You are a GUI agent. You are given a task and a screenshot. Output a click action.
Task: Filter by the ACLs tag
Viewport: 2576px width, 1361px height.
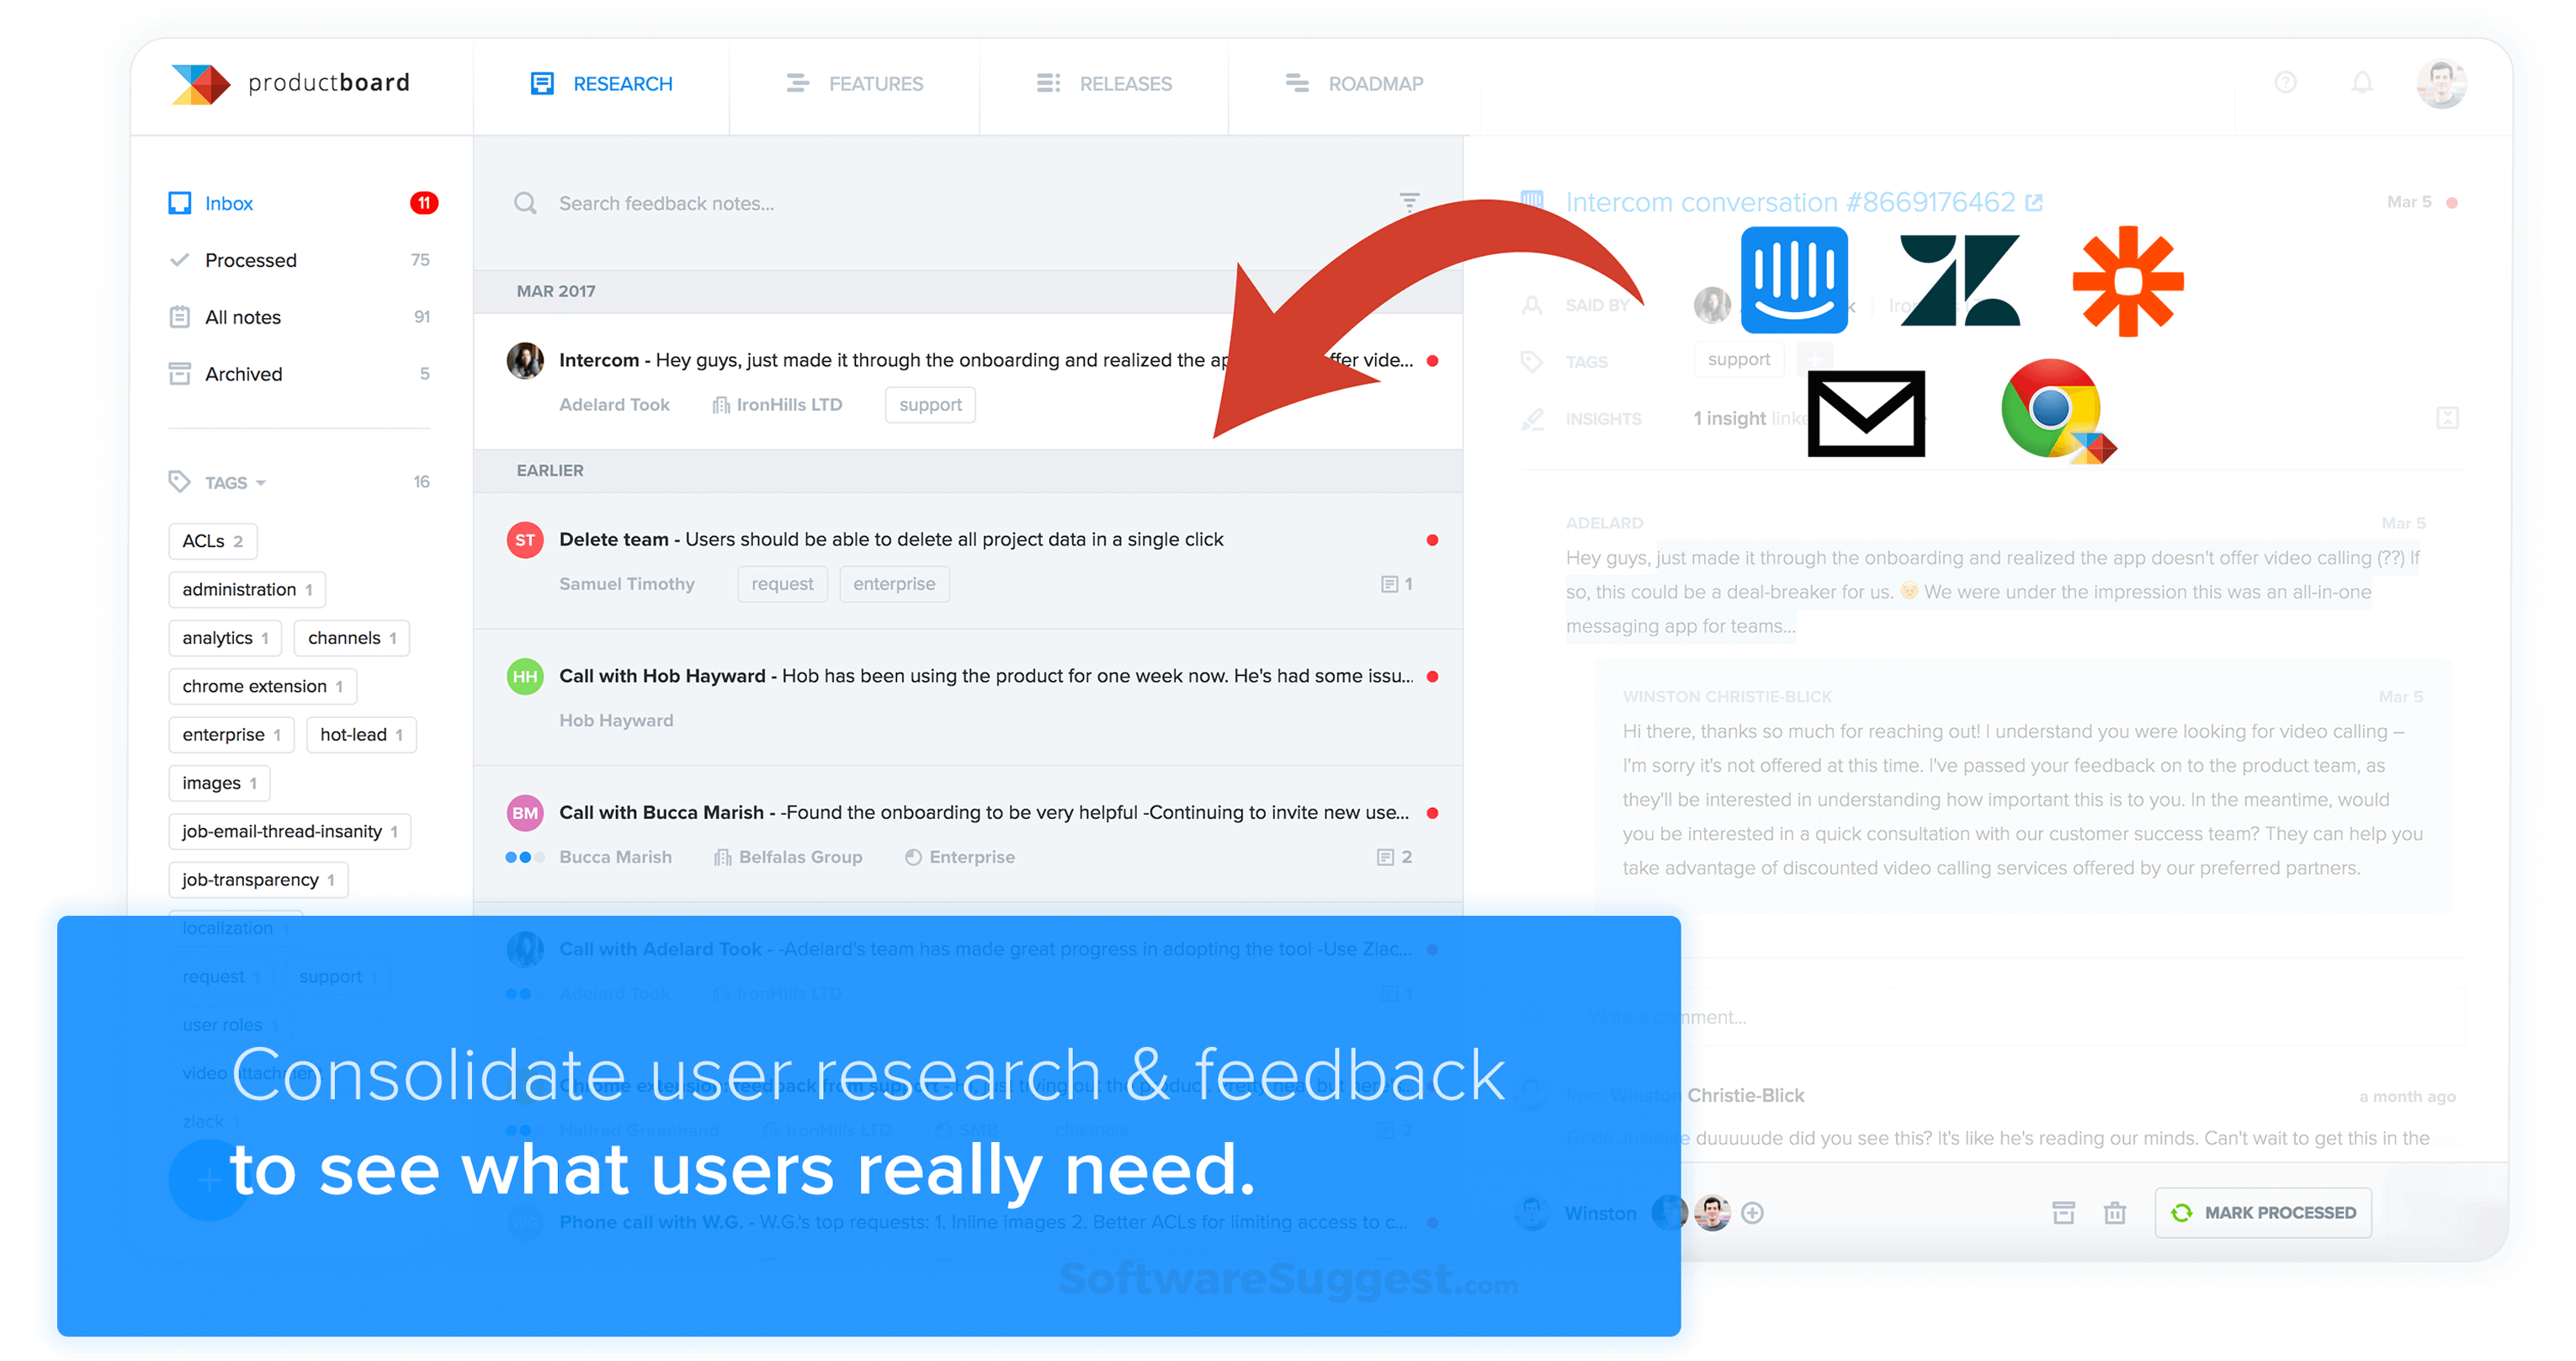(x=213, y=541)
